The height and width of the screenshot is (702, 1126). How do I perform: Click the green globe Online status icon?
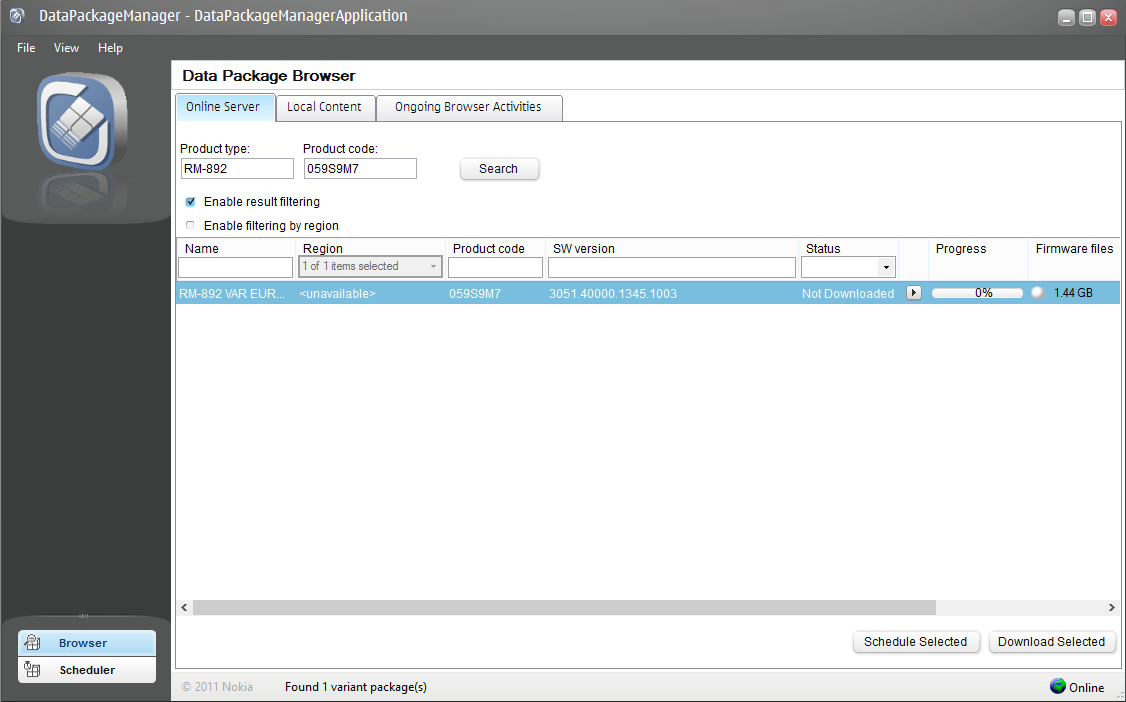pos(1058,686)
